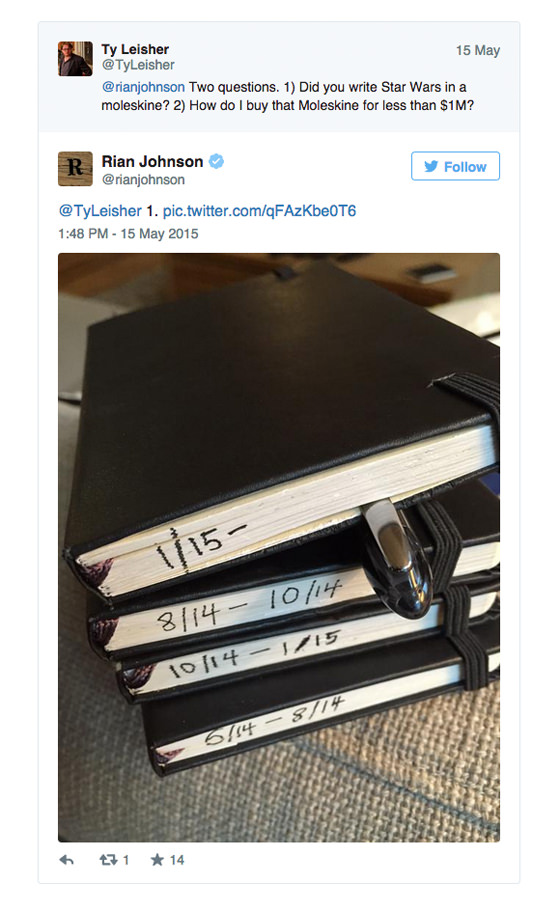Open the 15 May timestamp
560x911 pixels.
pos(478,51)
